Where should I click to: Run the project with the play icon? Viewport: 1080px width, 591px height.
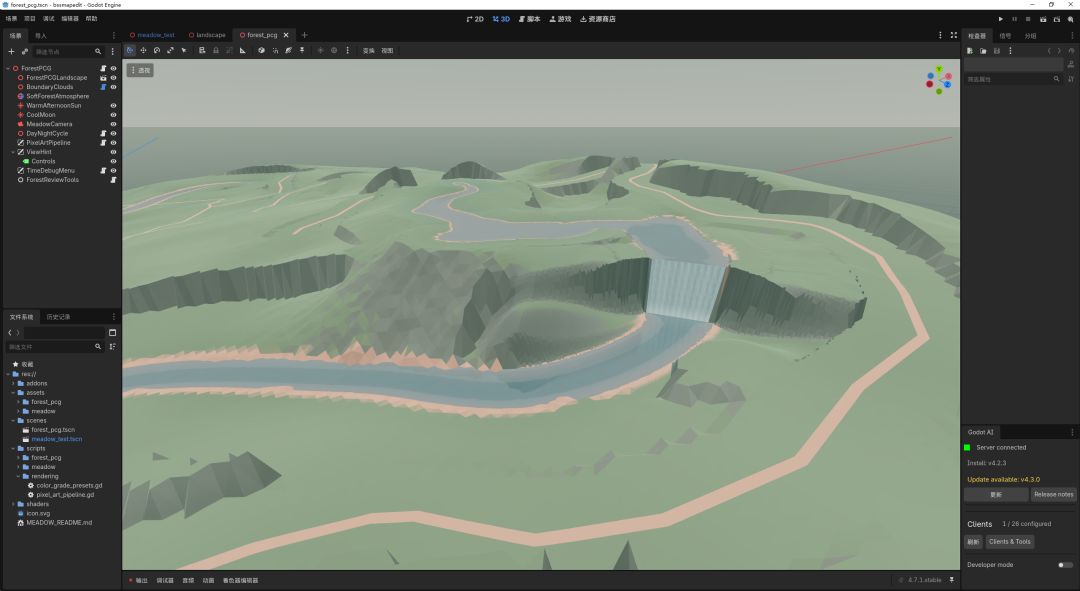coord(1001,19)
